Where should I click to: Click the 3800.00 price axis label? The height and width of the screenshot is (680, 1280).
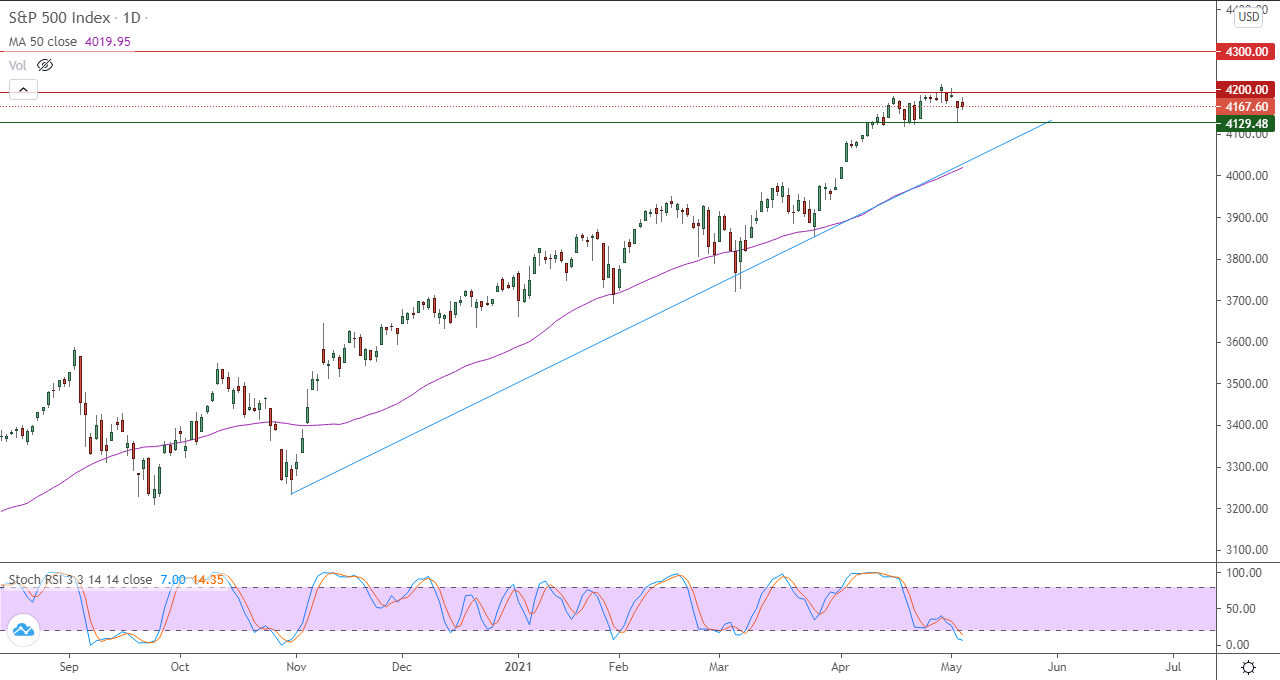(x=1245, y=259)
